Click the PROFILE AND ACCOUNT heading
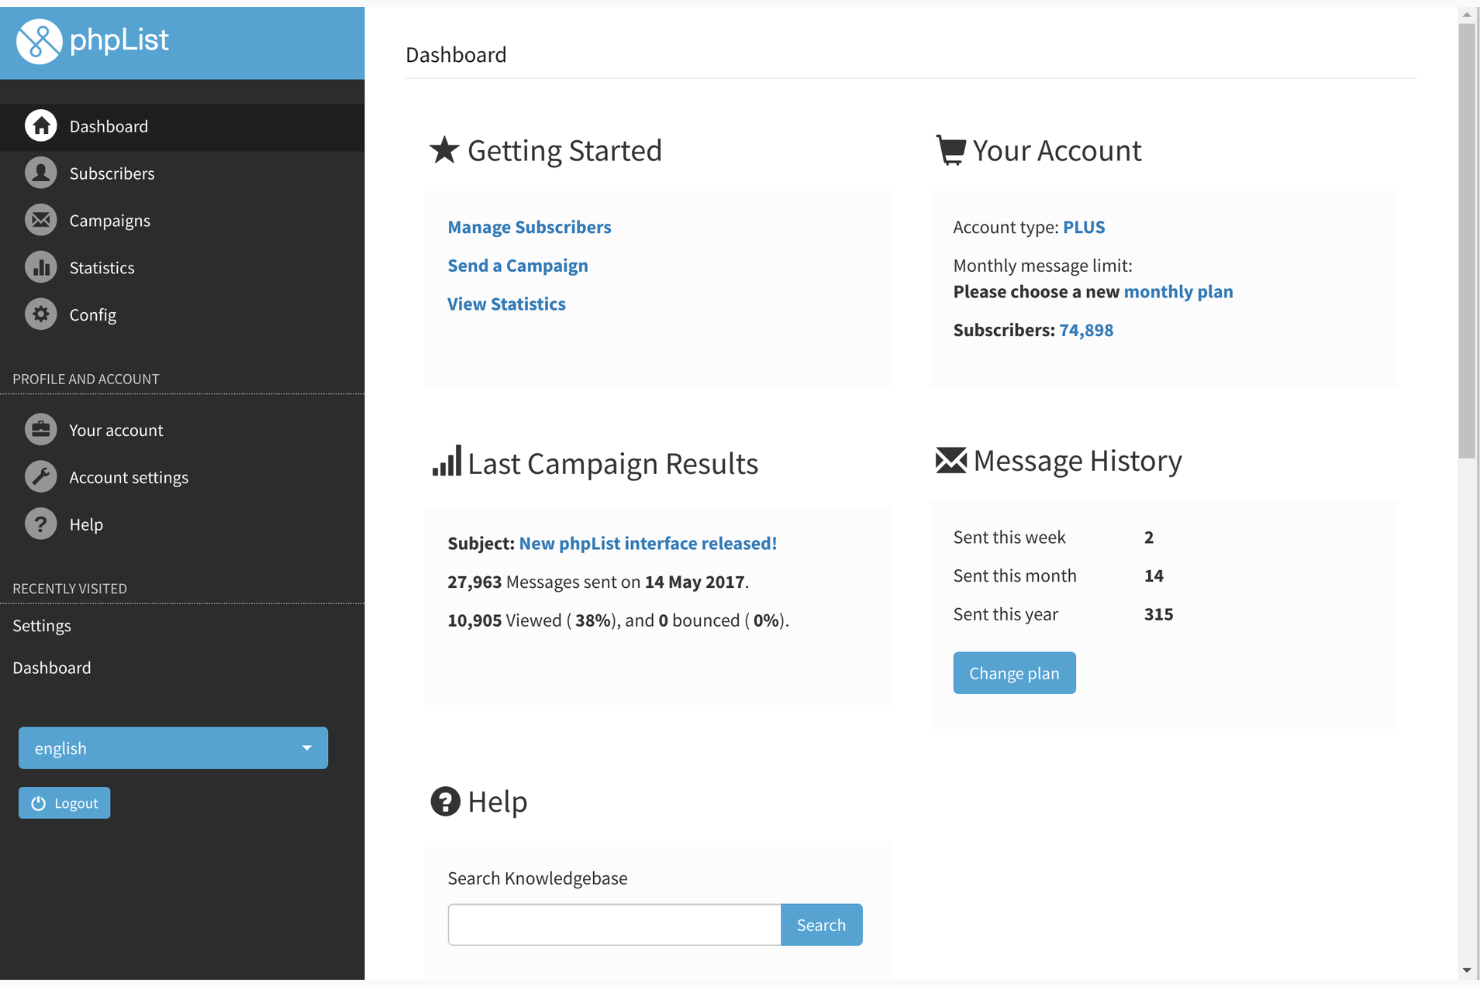Viewport: 1480px width, 987px height. (86, 379)
